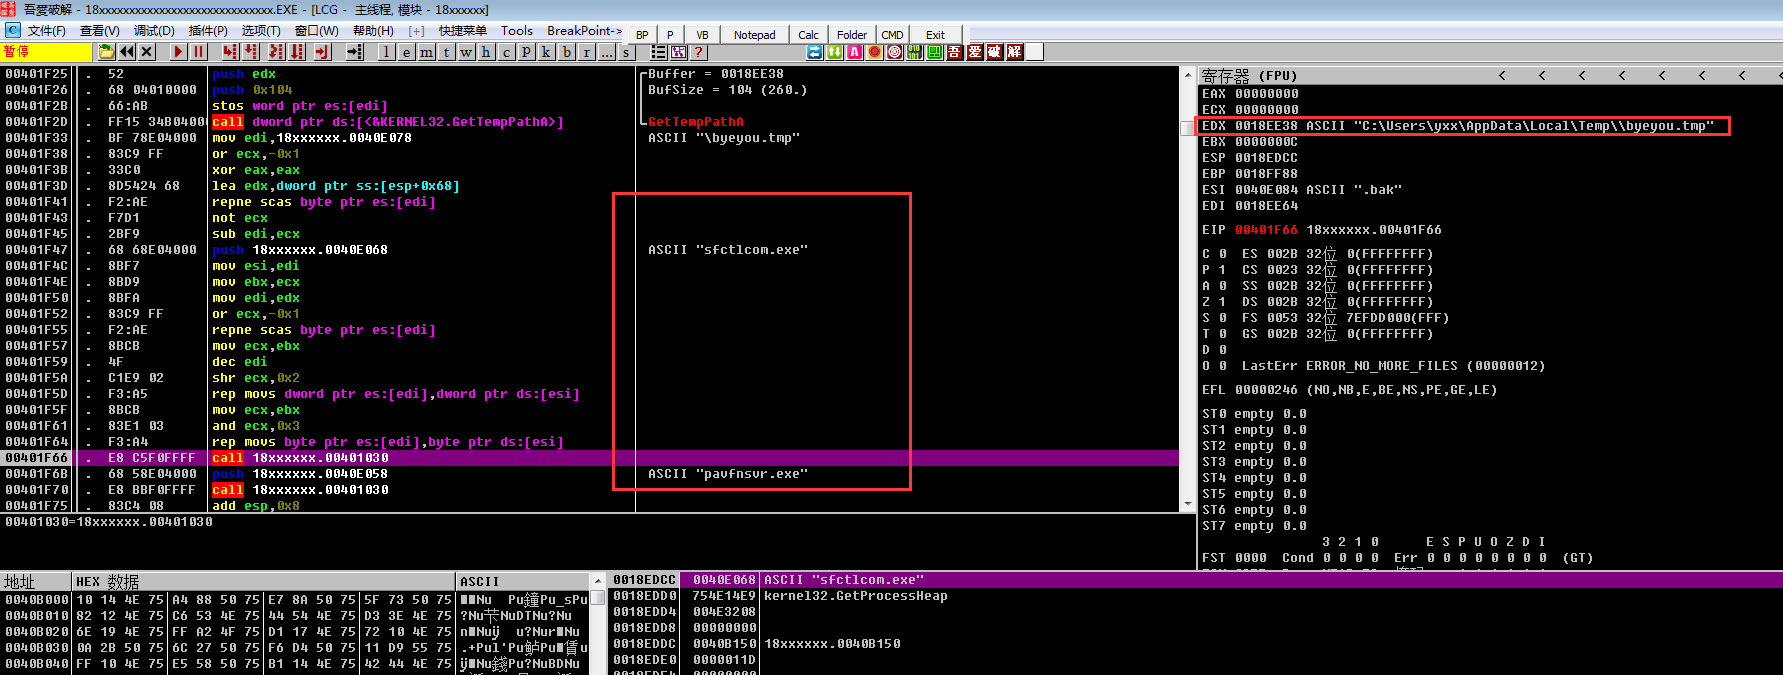Open the 窗口(W) menu
This screenshot has width=1783, height=675.
pyautogui.click(x=317, y=31)
